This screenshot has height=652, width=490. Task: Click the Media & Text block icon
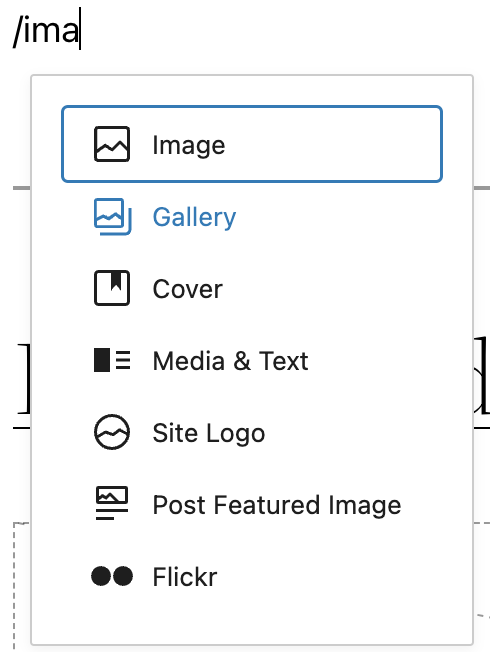[x=112, y=360]
